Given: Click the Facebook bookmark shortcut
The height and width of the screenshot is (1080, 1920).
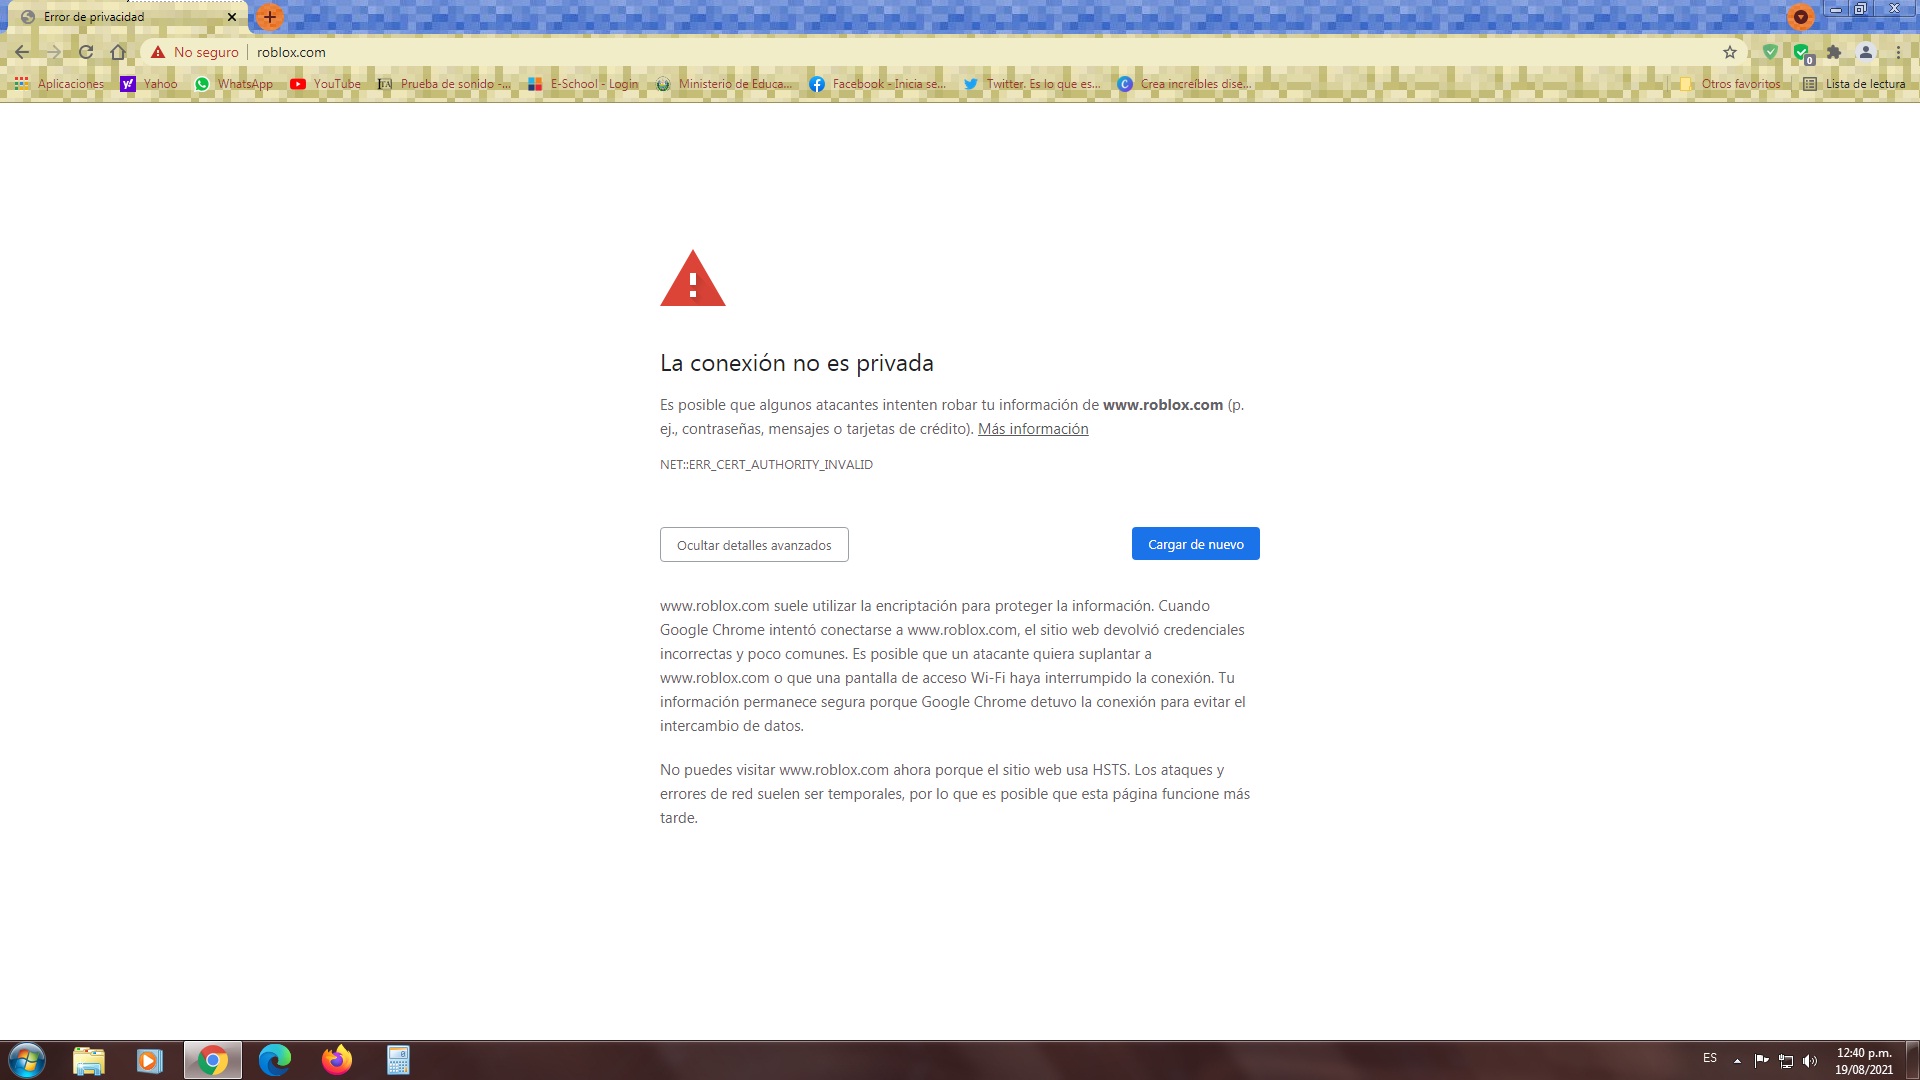Looking at the screenshot, I should [x=877, y=83].
